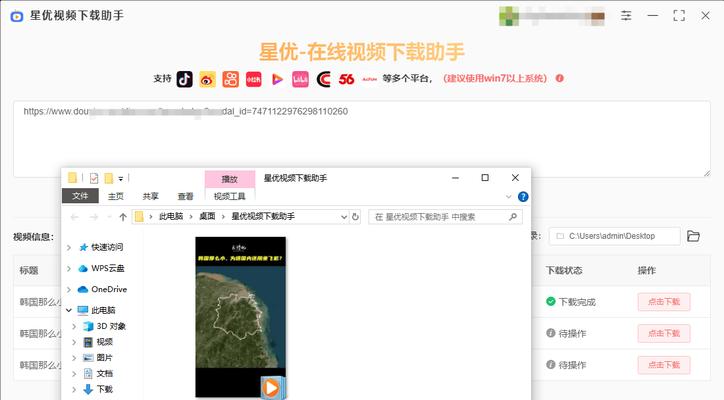Switch to the 查看 ribbon tab
Image resolution: width=724 pixels, height=400 pixels.
click(186, 196)
